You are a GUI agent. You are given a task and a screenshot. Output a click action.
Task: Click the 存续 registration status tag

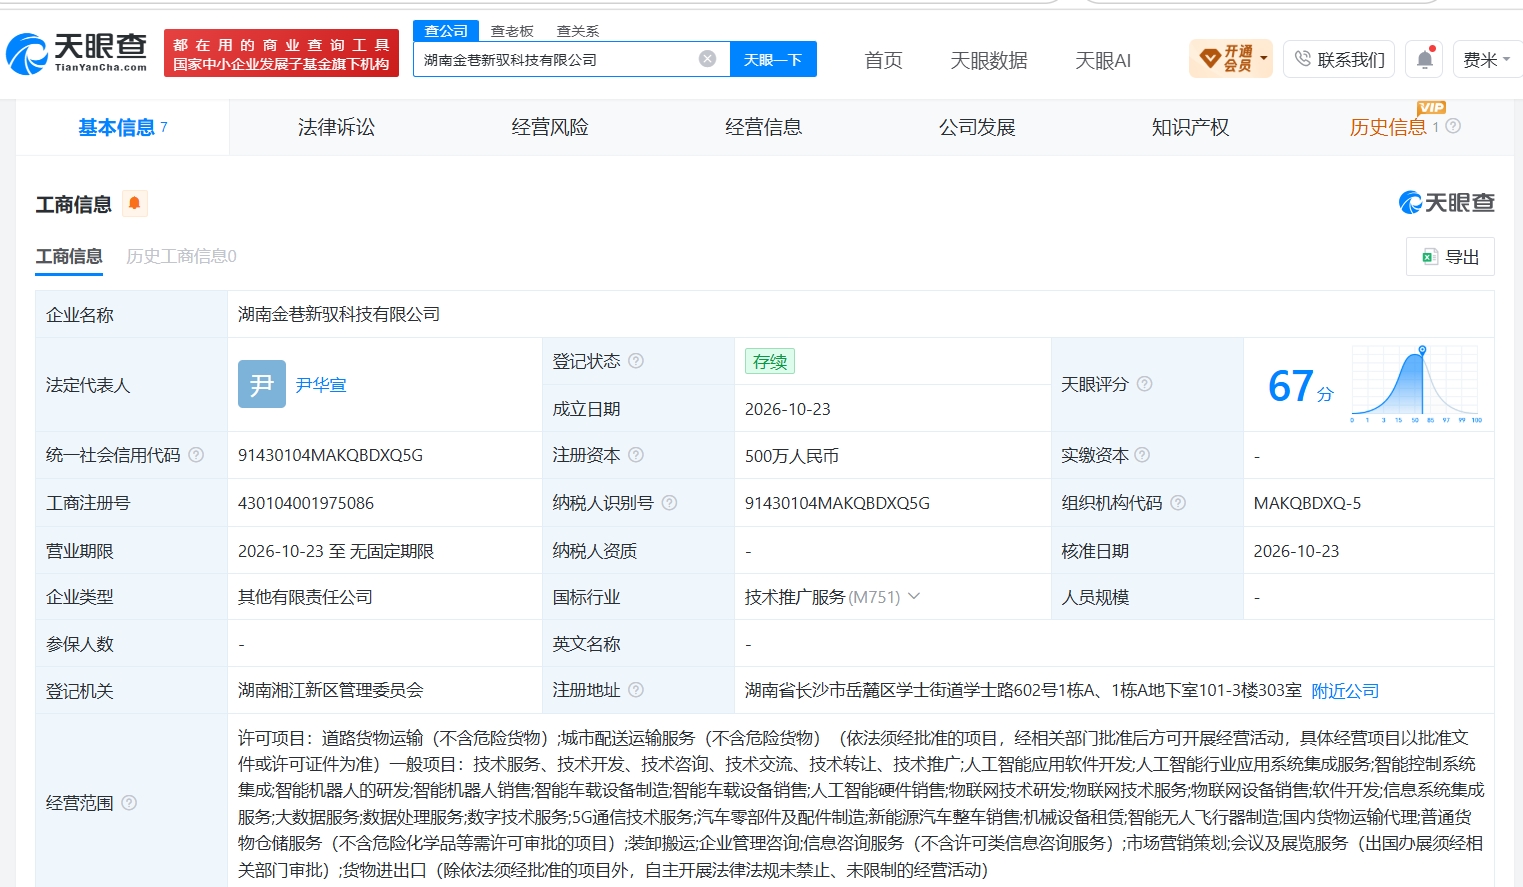(770, 361)
